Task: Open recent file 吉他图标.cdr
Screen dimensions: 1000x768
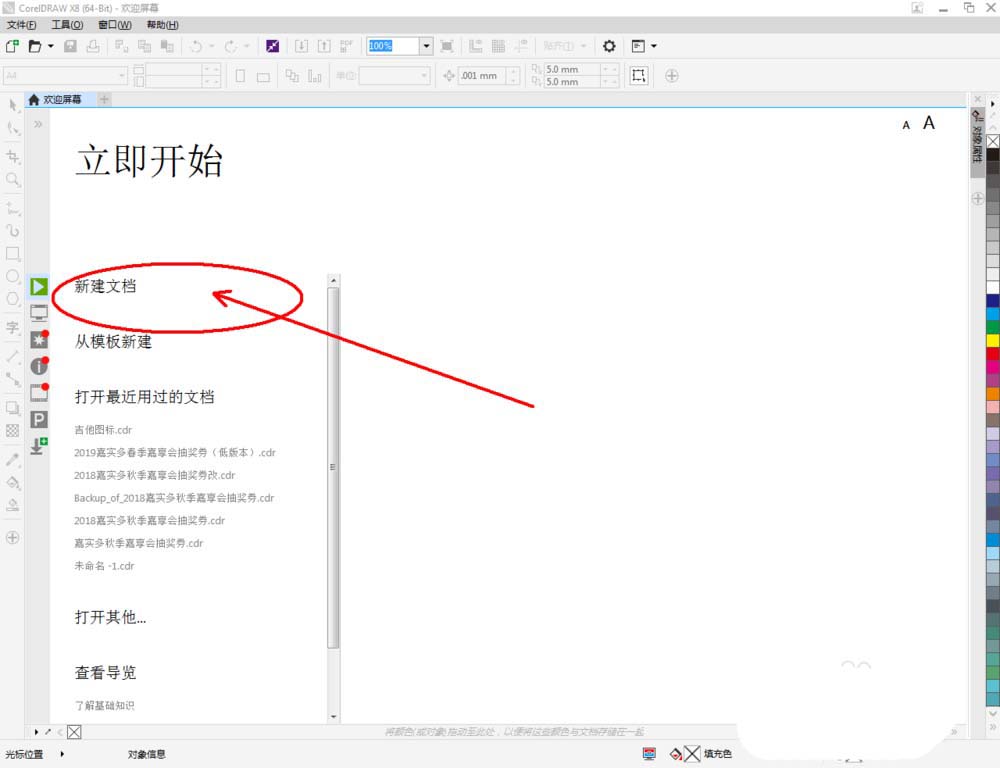Action: tap(103, 430)
